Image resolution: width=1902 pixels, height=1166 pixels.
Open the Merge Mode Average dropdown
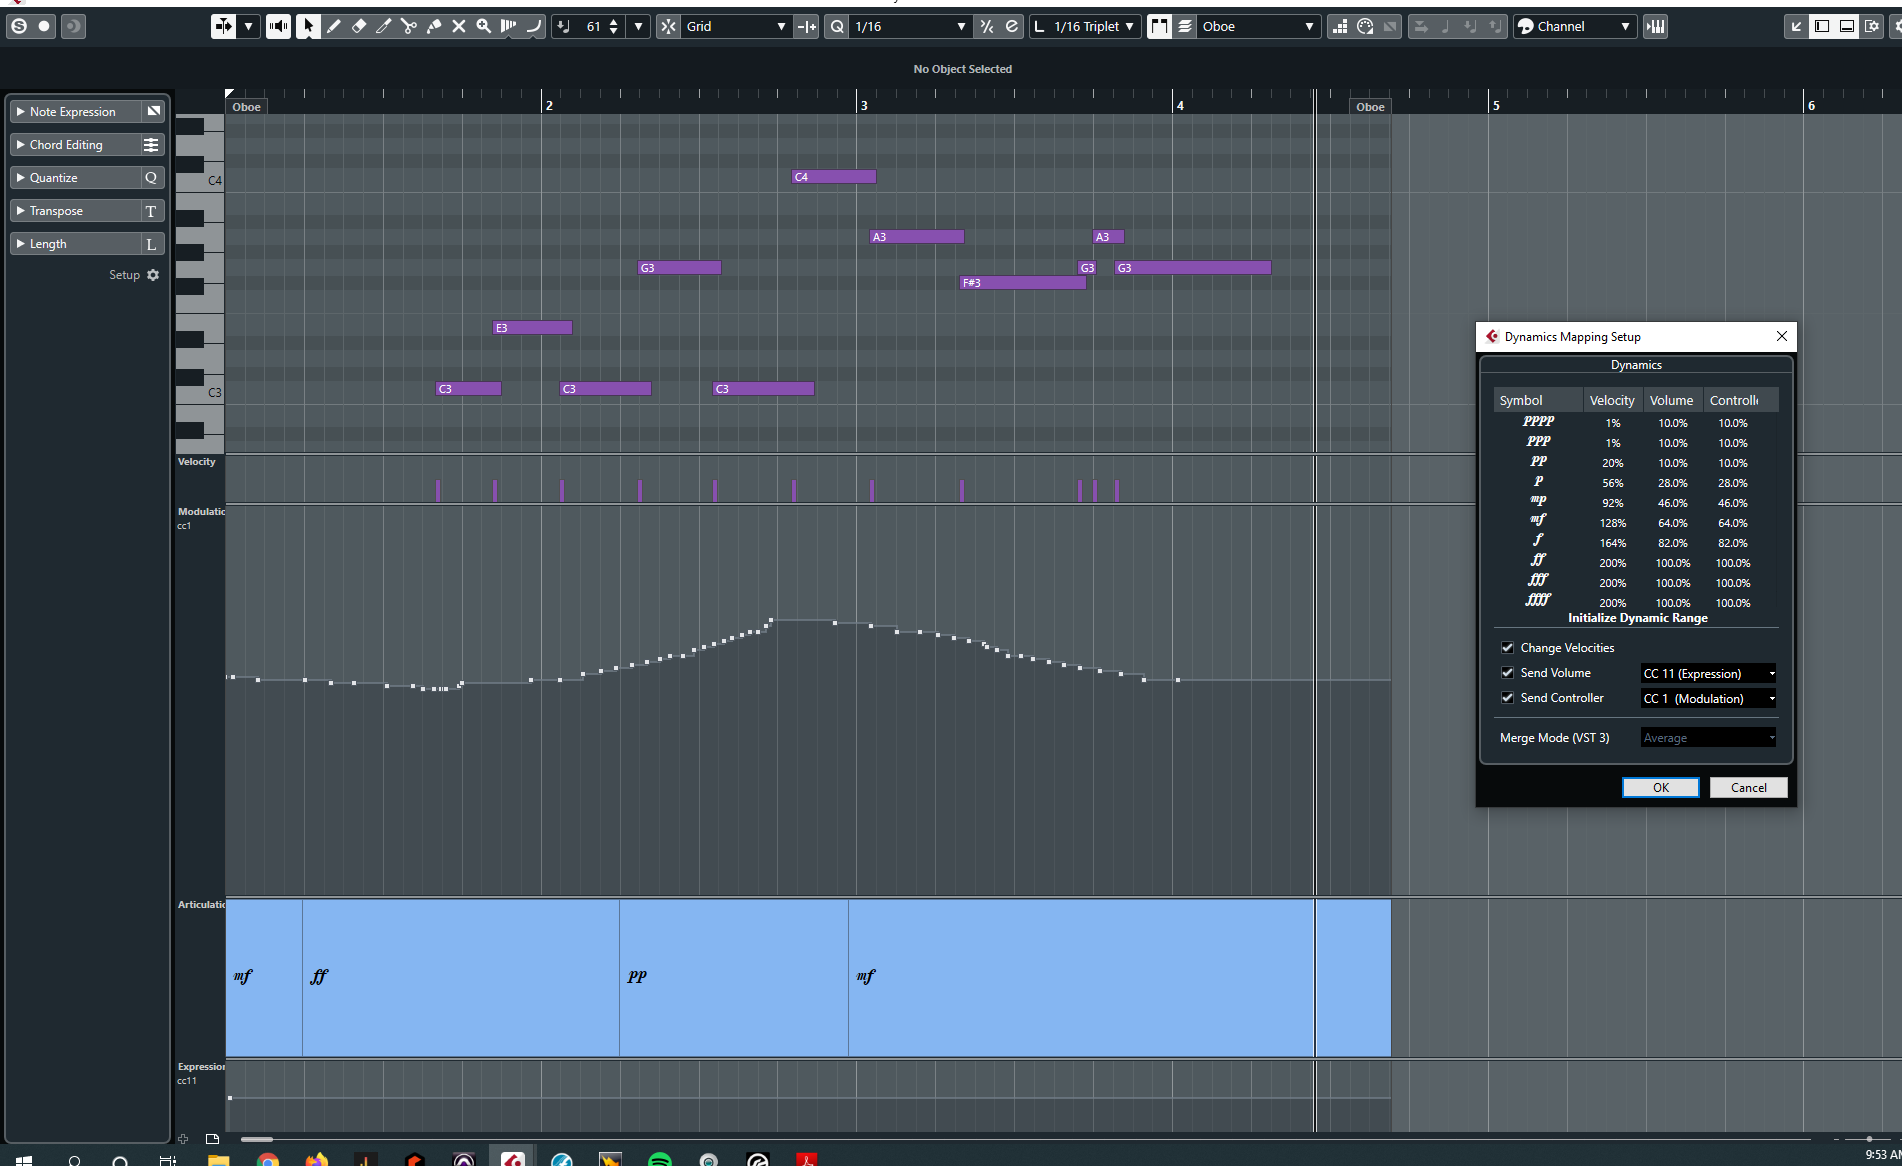[1709, 738]
